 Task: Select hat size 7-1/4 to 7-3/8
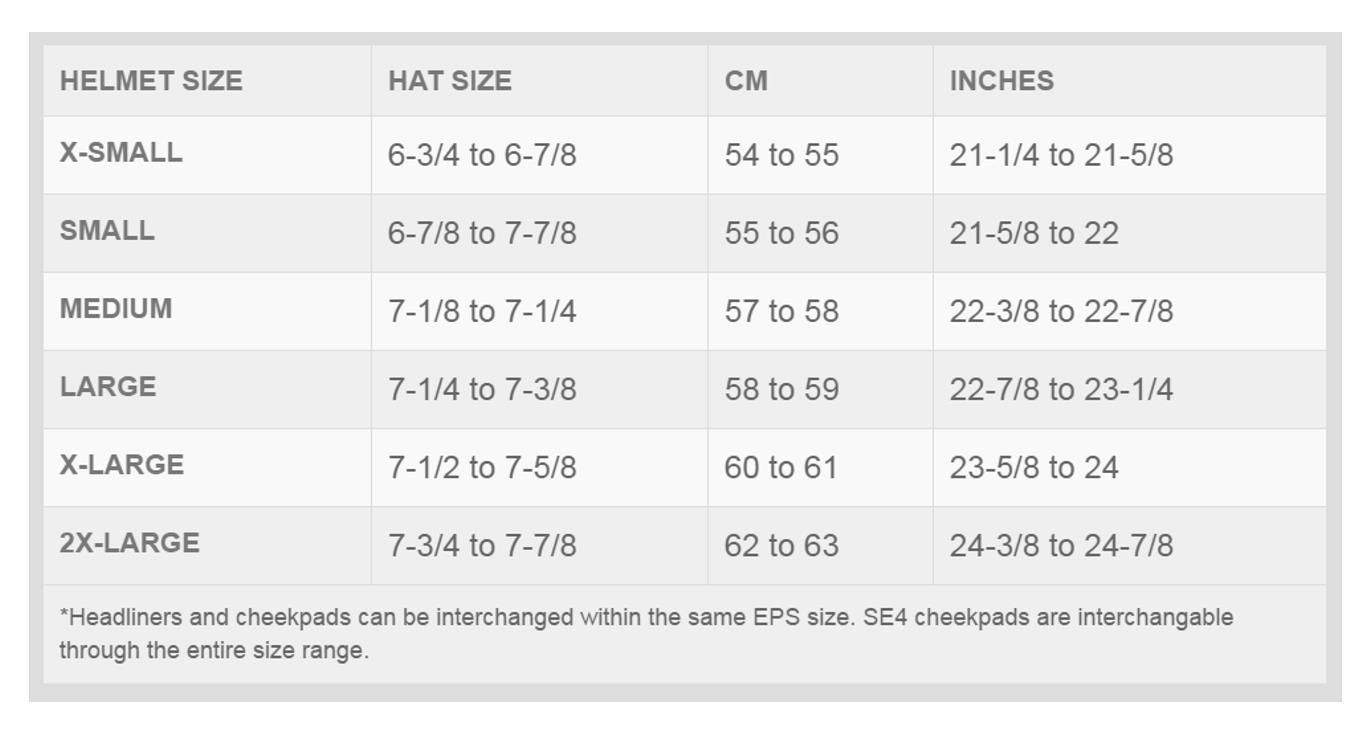click(482, 389)
